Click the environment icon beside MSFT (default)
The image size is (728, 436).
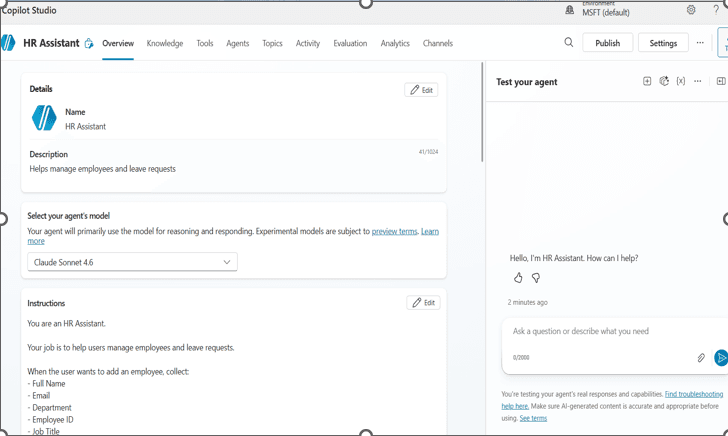click(x=569, y=10)
